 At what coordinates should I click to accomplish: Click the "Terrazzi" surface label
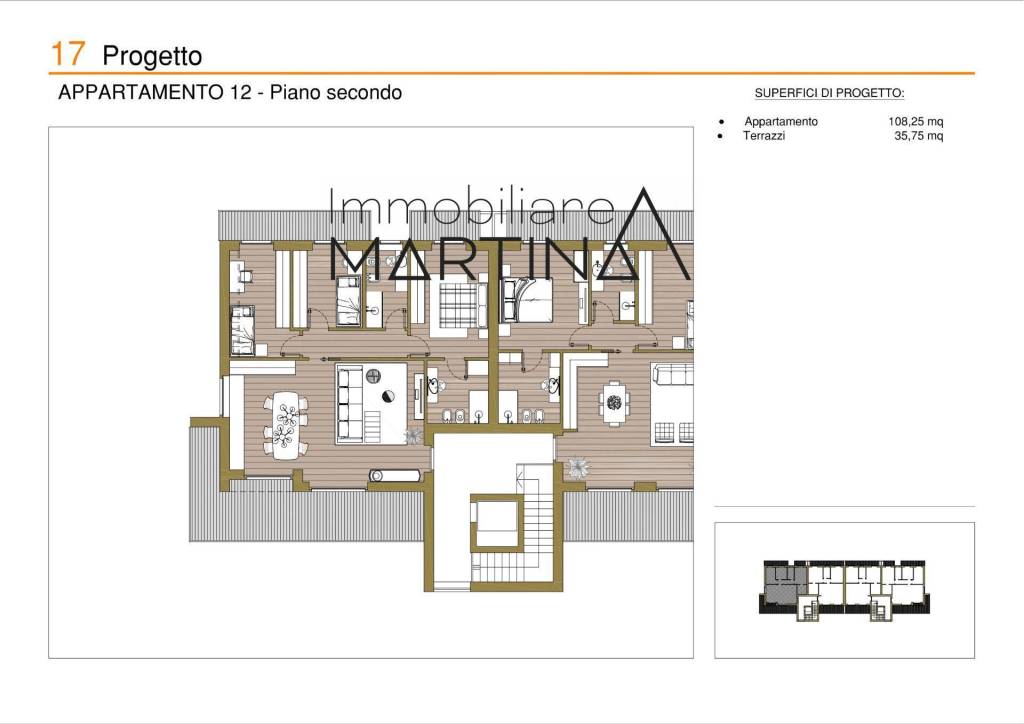764,136
